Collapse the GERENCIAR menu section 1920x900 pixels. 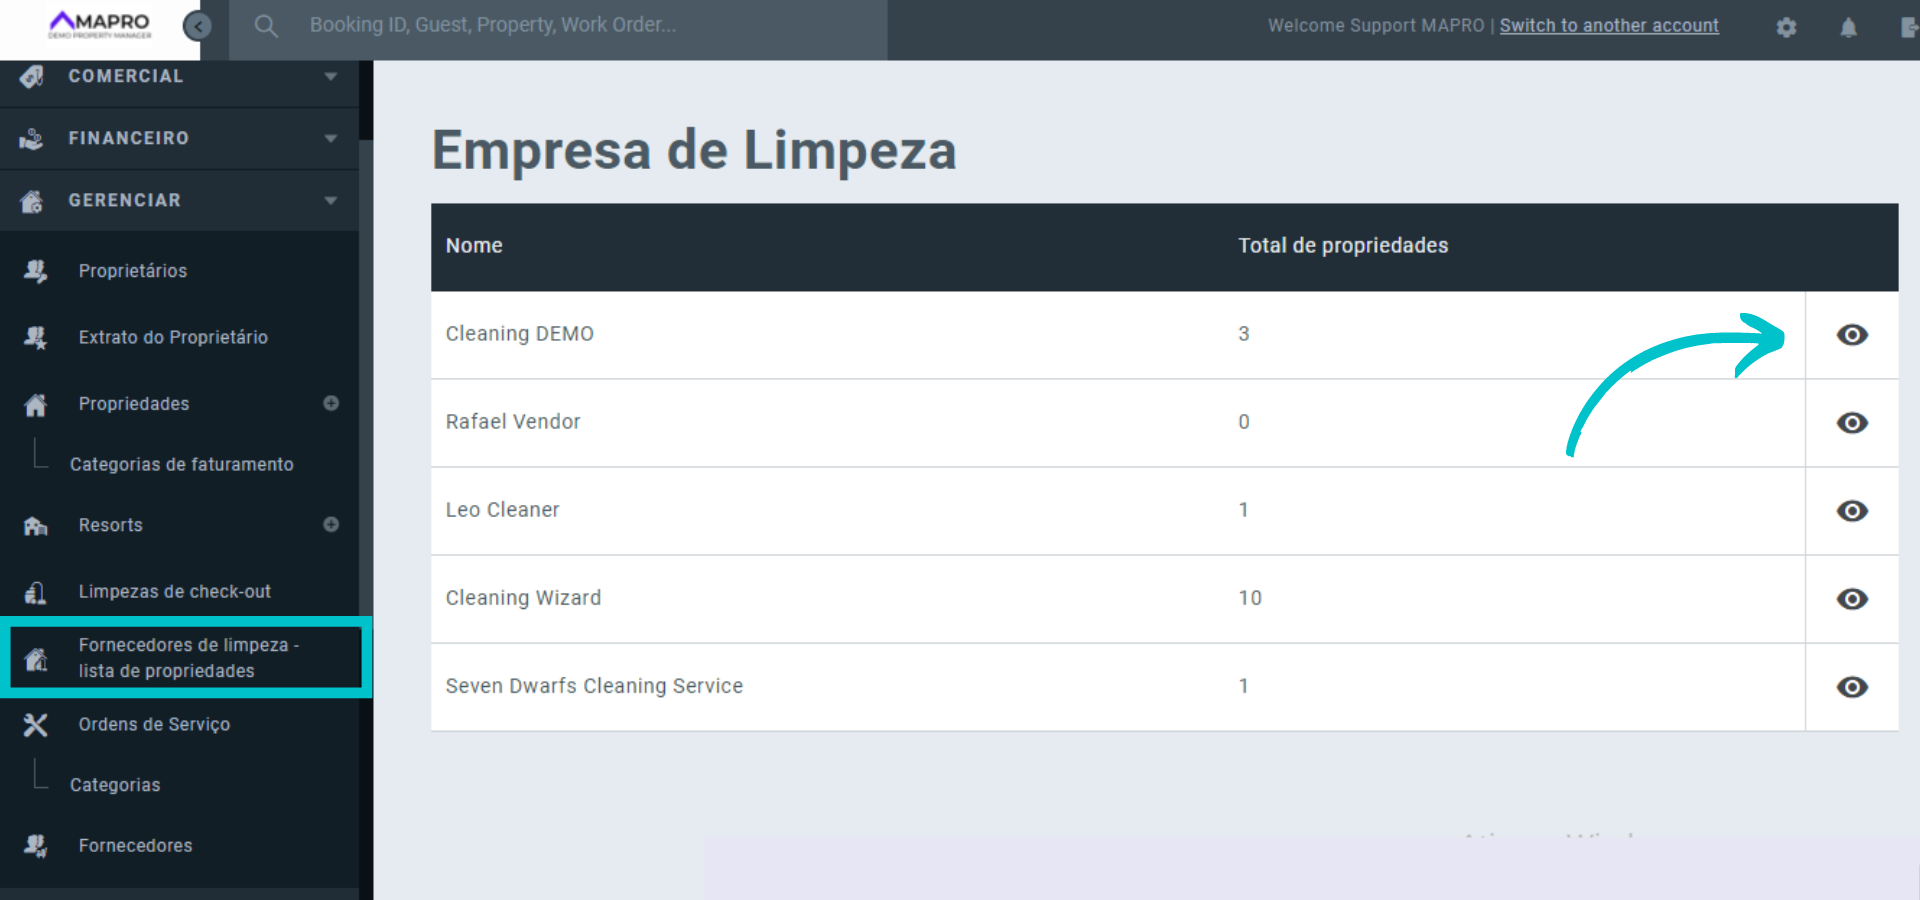tap(180, 201)
